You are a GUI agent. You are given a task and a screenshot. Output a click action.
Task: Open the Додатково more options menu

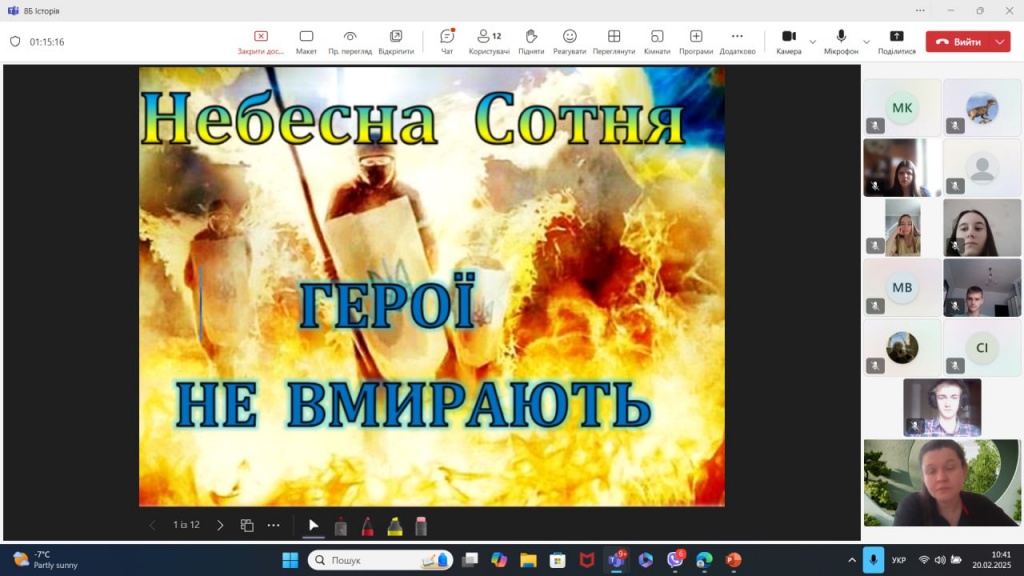[x=737, y=41]
